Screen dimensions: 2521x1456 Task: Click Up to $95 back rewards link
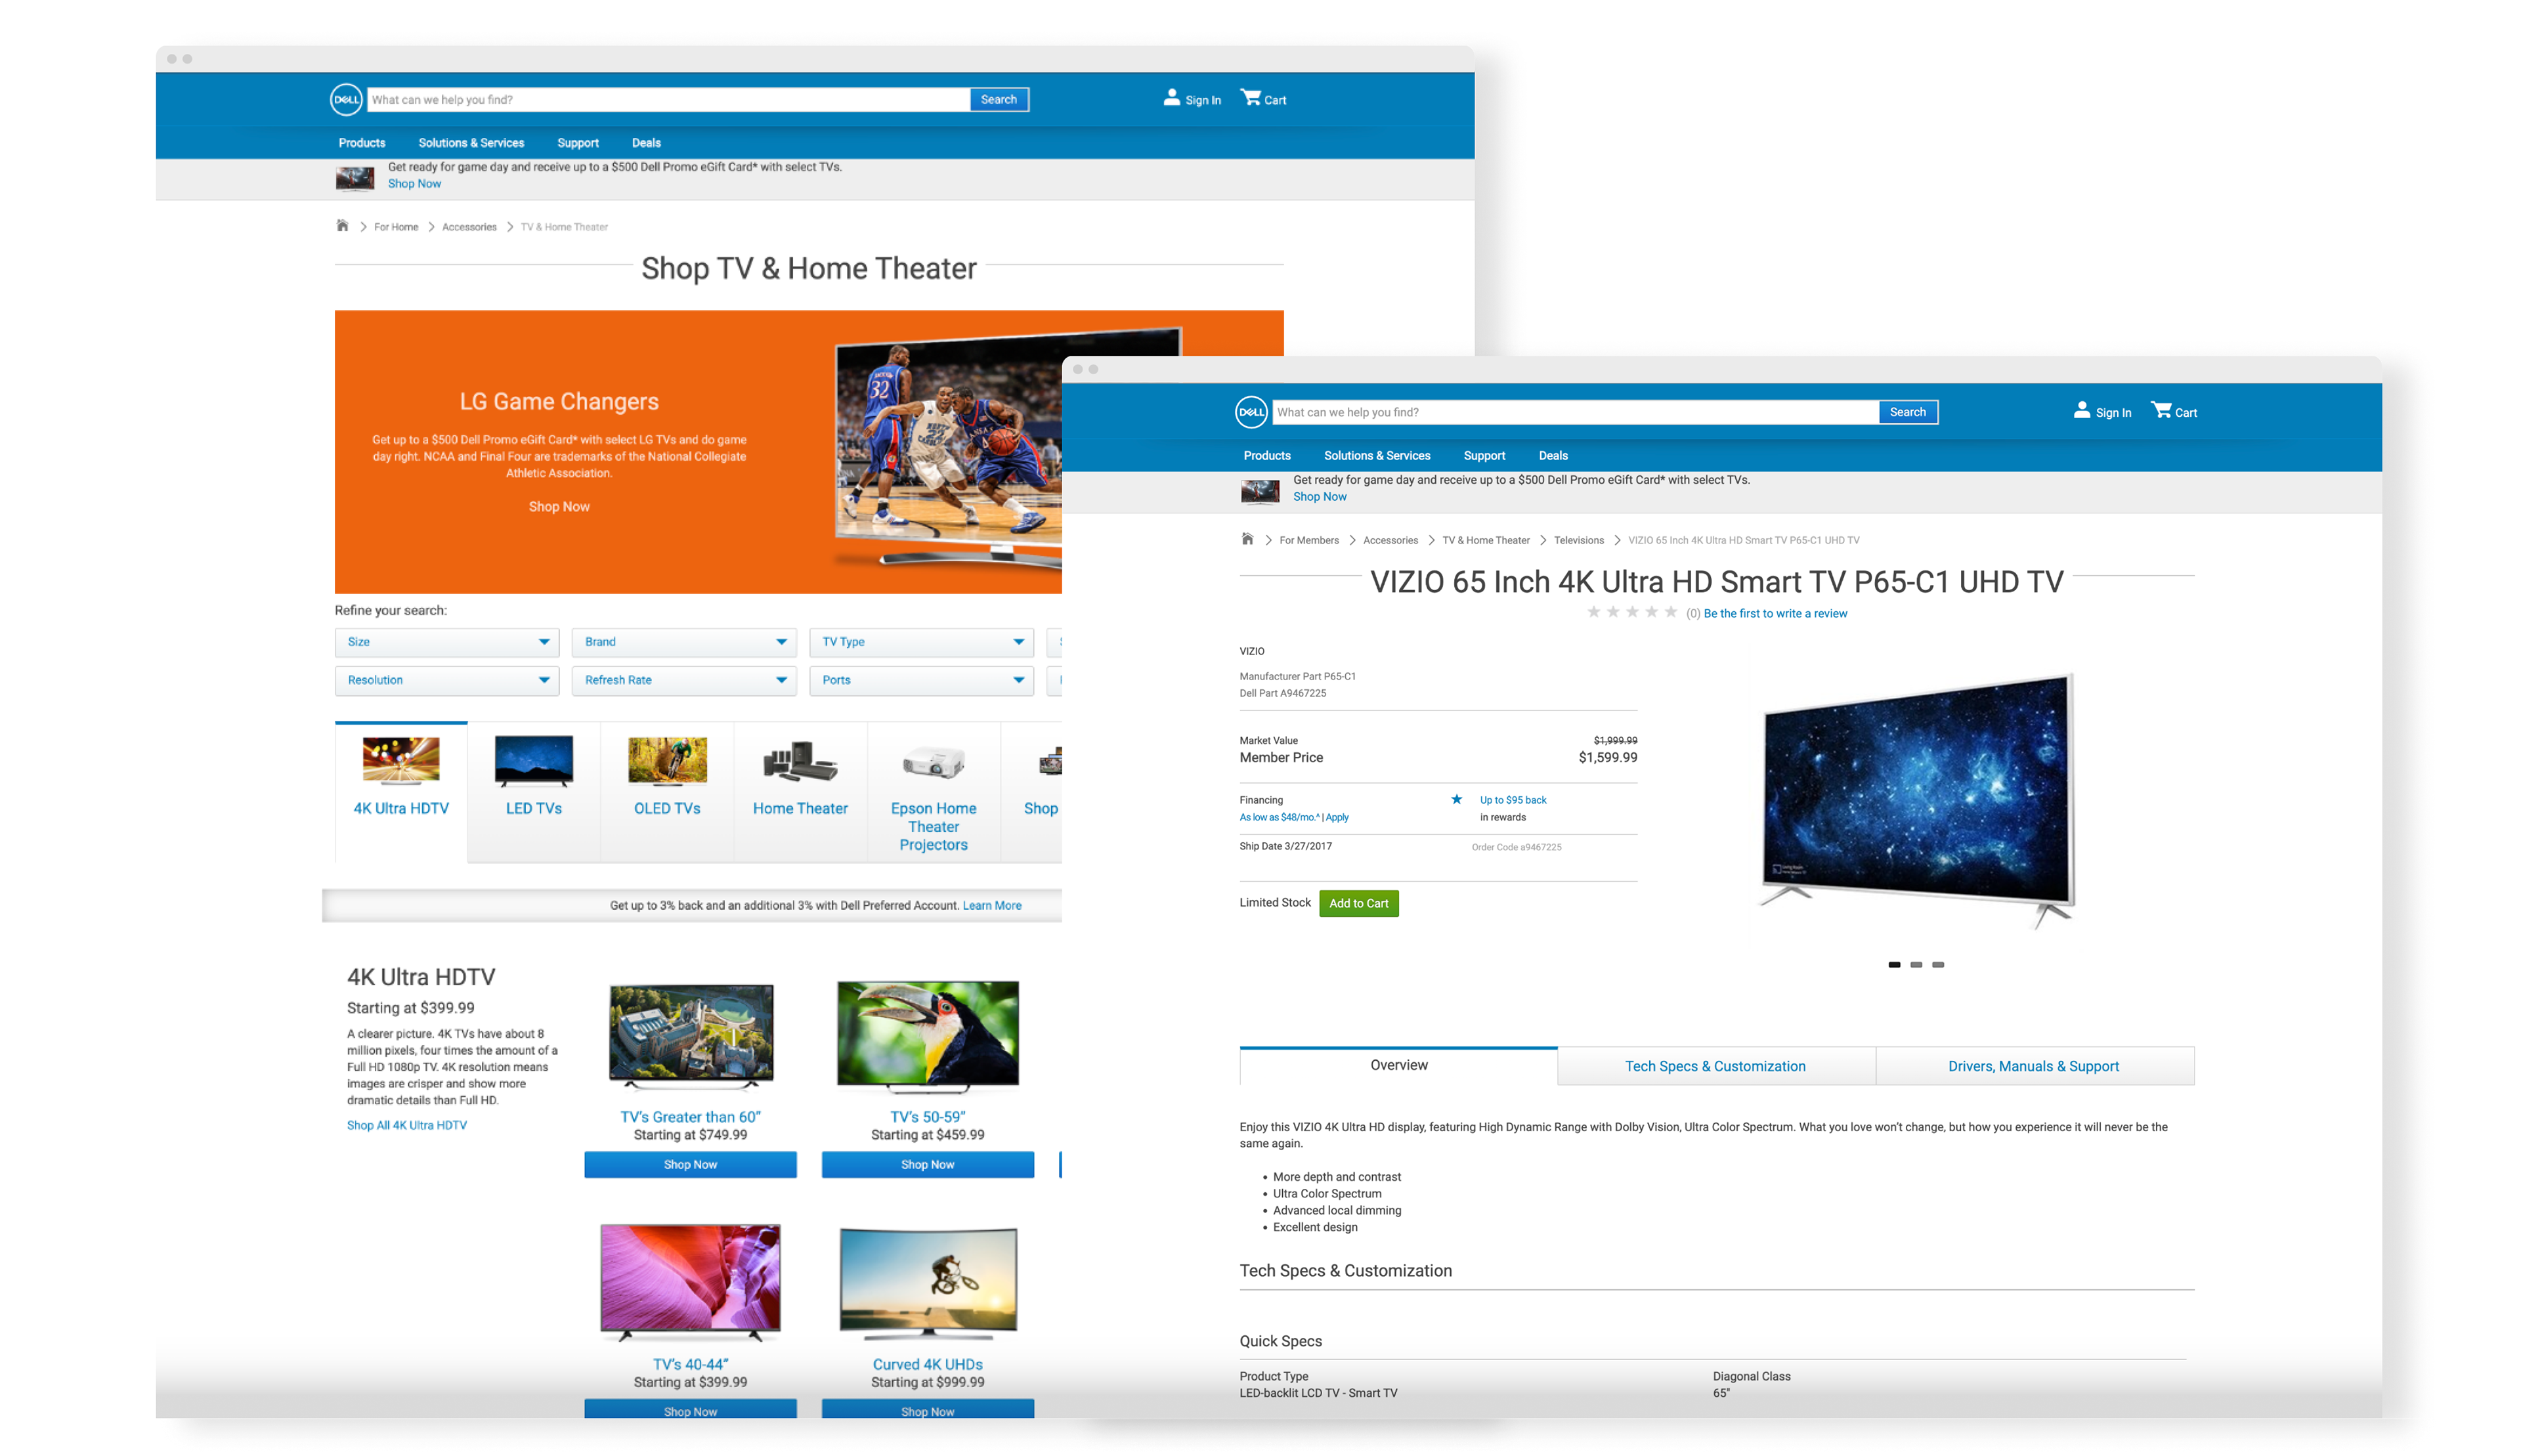[x=1513, y=800]
